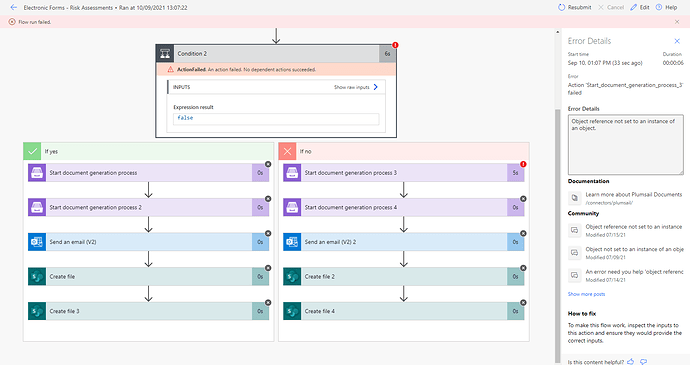This screenshot has height=365, width=690.
Task: Click Outlook icon of 'Send an email (V2) 2'
Action: click(x=292, y=242)
